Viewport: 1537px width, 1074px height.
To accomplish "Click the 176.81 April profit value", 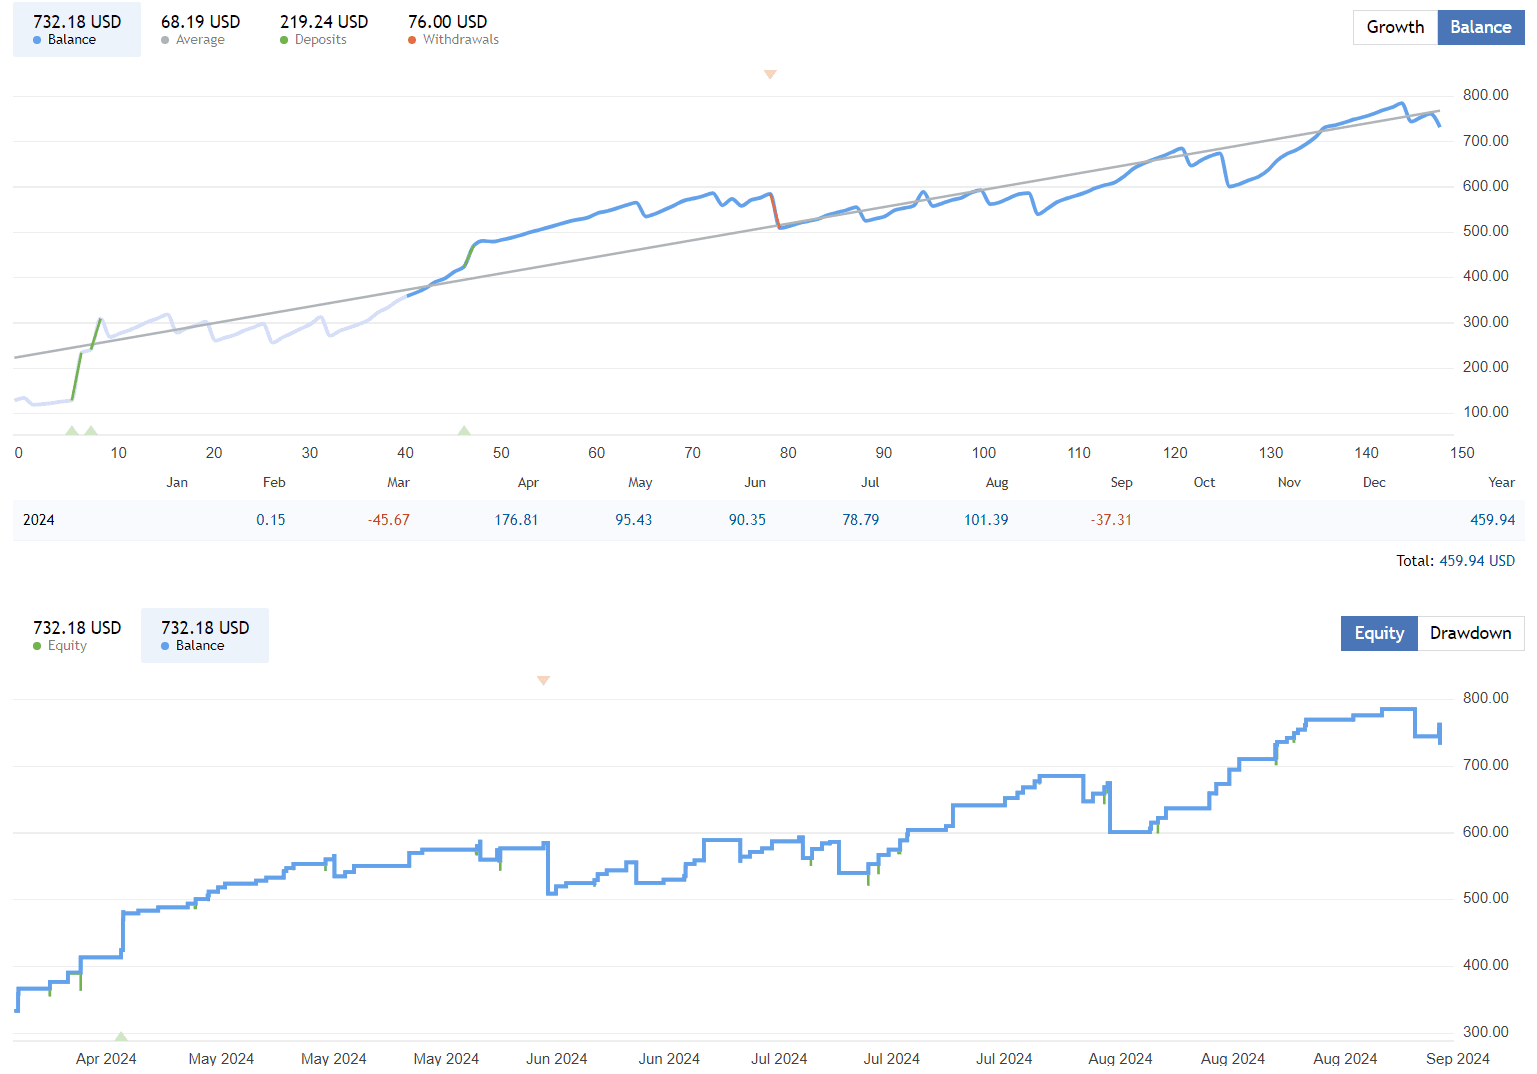I will 517,520.
